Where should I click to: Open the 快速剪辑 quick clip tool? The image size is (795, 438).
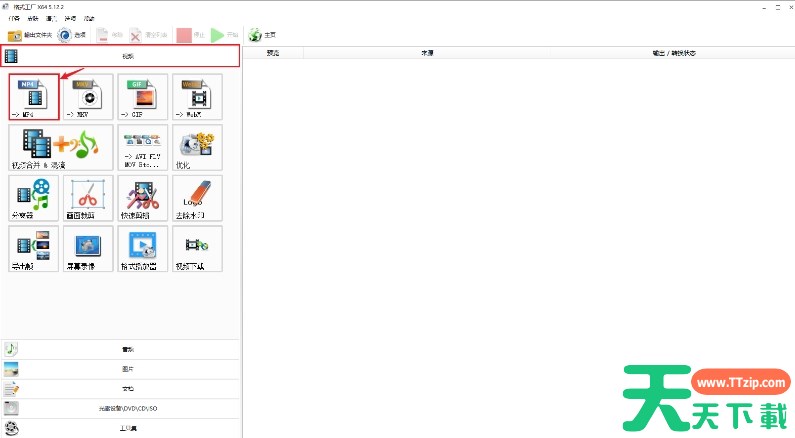(x=143, y=198)
